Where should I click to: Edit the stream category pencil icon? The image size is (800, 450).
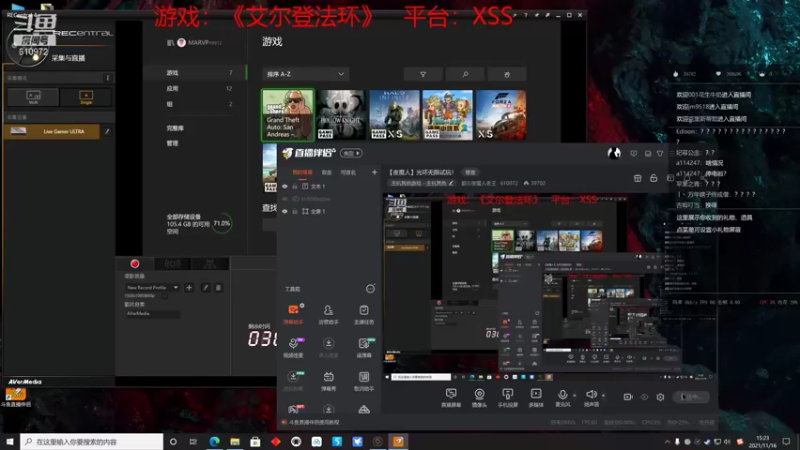pyautogui.click(x=451, y=183)
